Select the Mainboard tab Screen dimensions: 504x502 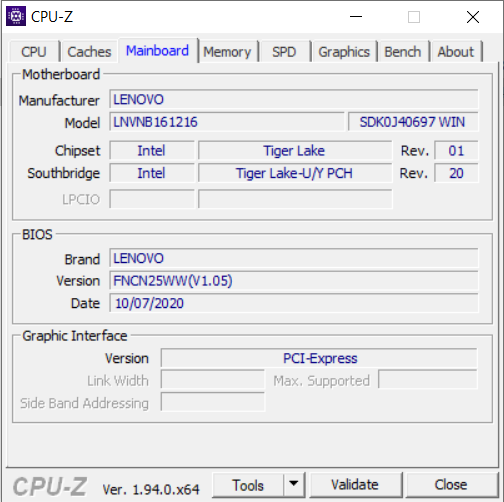(x=157, y=51)
